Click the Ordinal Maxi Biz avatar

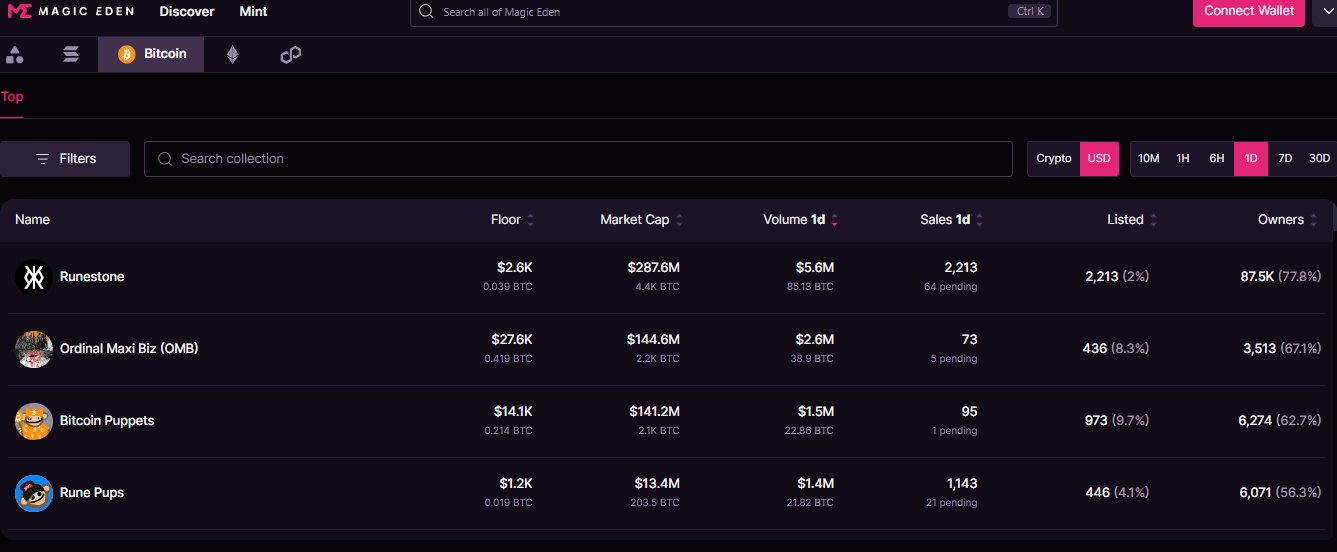pos(34,349)
